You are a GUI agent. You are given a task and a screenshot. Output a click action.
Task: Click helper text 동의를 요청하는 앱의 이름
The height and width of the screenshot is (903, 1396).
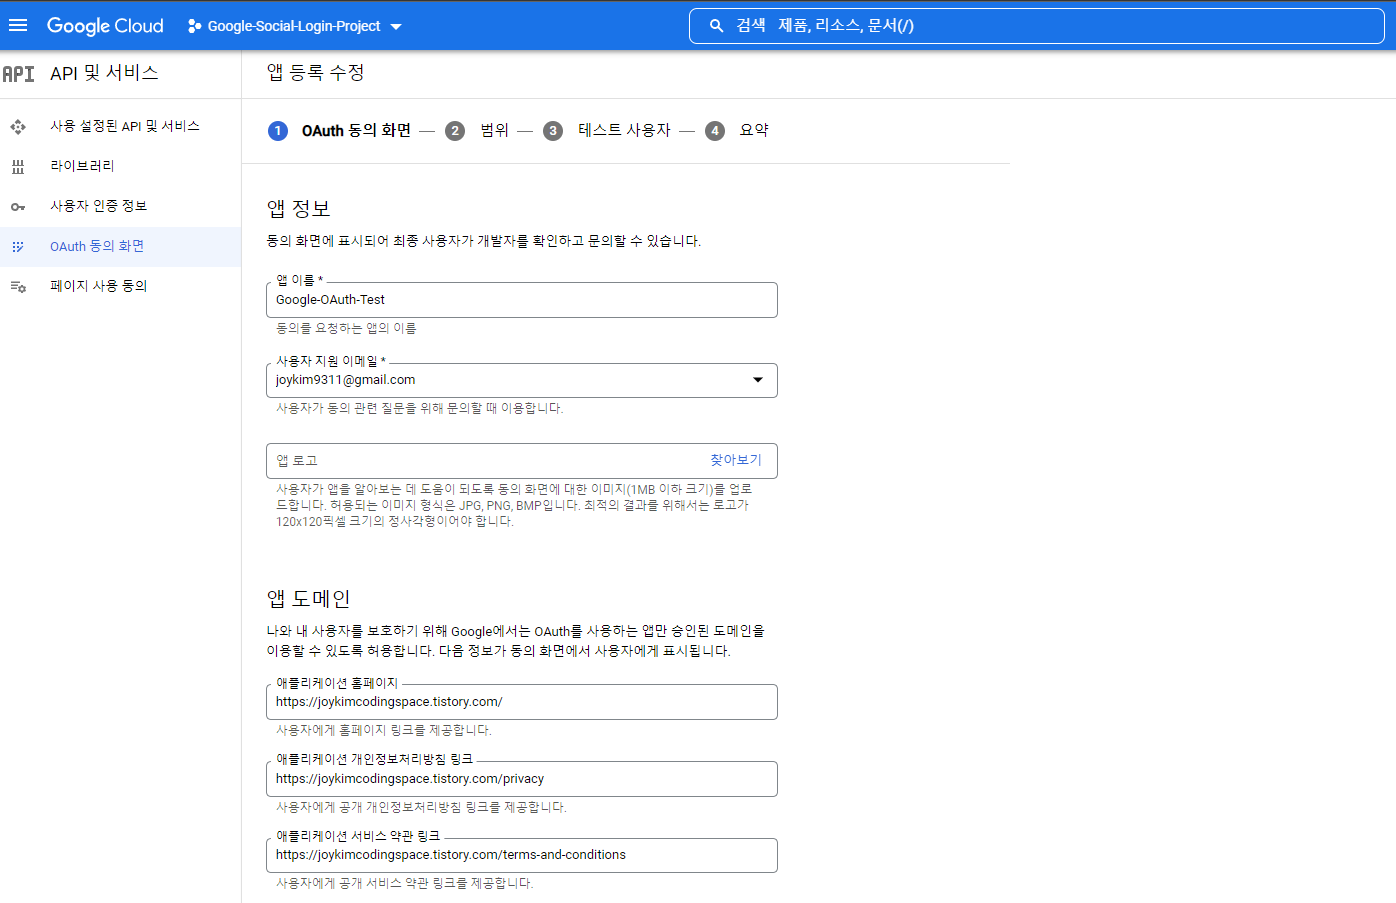click(x=346, y=328)
